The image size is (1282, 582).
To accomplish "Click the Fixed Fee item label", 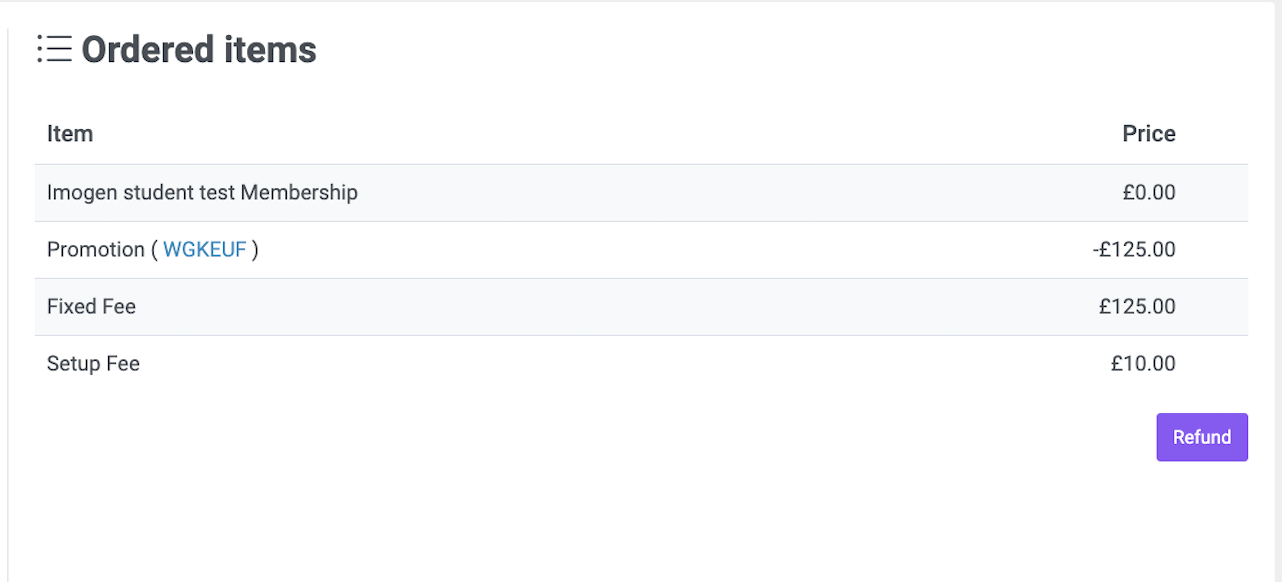I will (91, 307).
